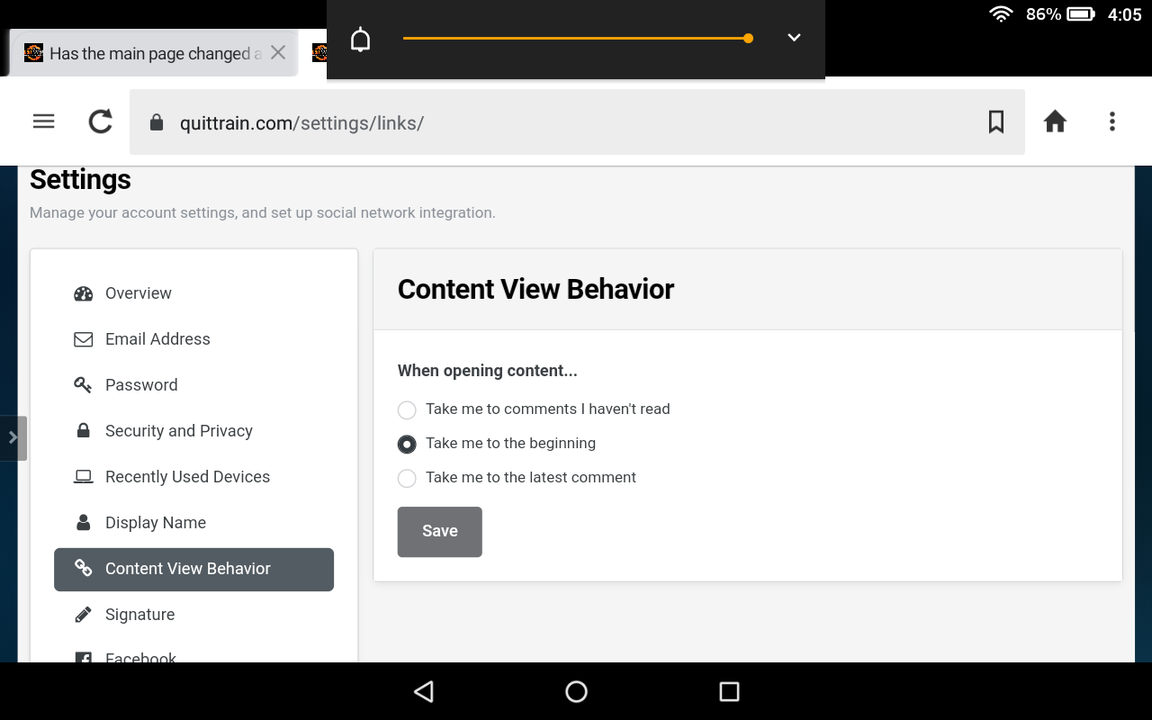Open the three-dot browser options menu
Screen dimensions: 1152x720
1112,122
